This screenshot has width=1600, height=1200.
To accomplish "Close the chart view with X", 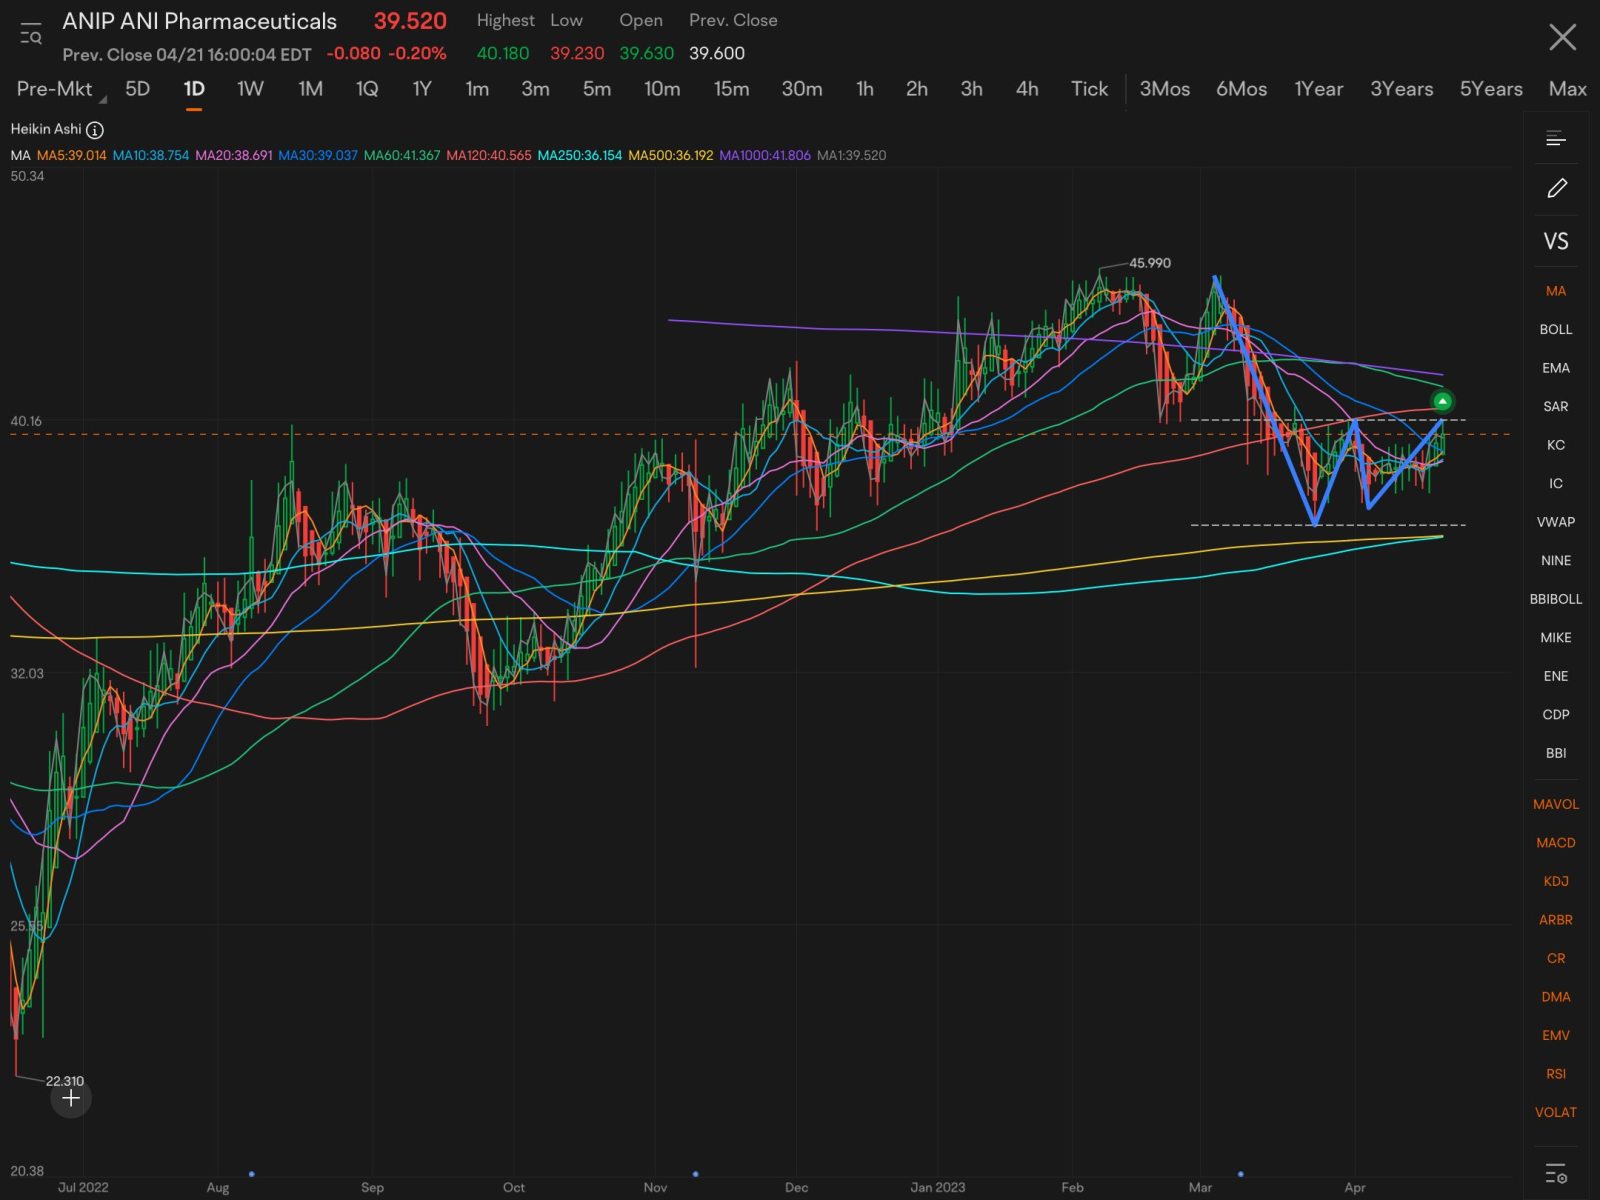I will pyautogui.click(x=1562, y=38).
